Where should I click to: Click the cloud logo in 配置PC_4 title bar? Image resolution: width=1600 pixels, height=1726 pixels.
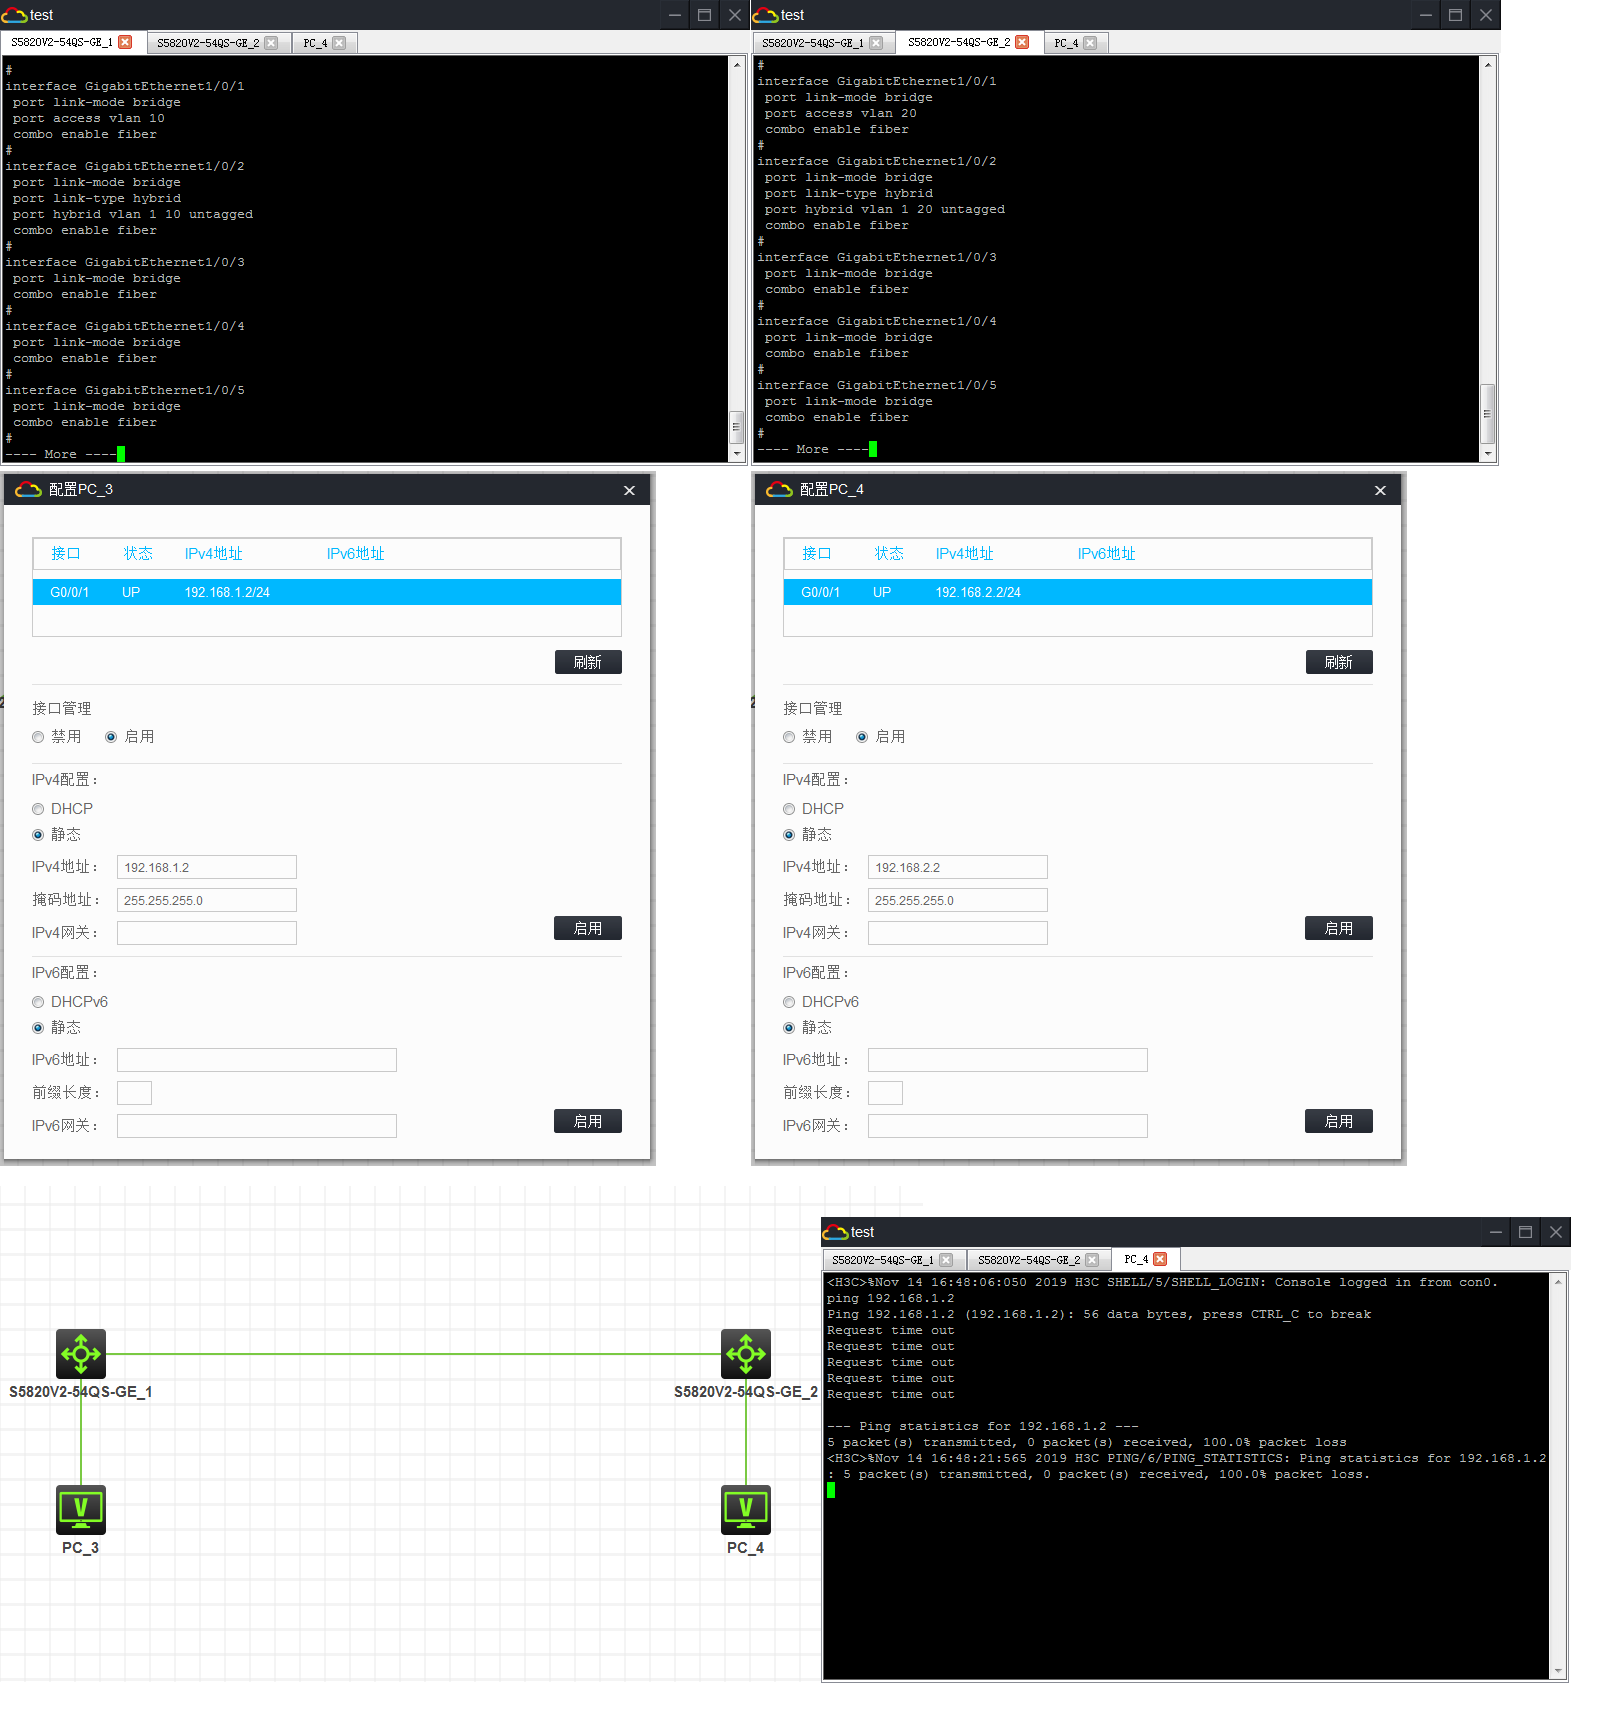tap(779, 489)
